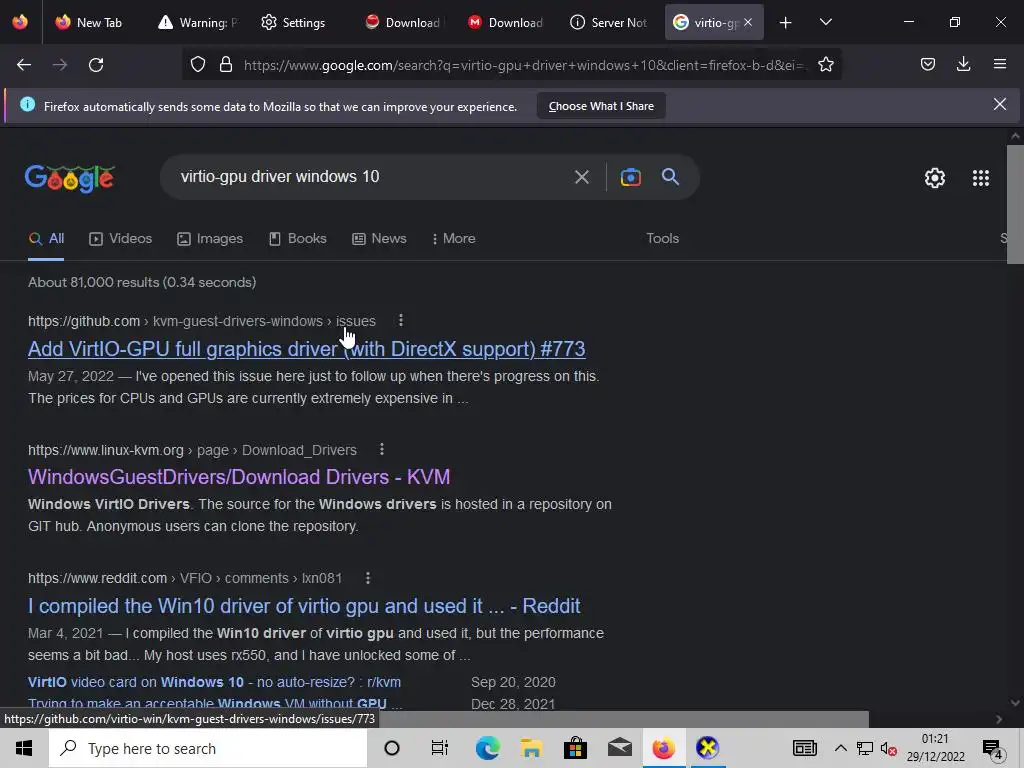Viewport: 1024px width, 768px height.
Task: Open the Google apps grid
Action: pos(980,178)
